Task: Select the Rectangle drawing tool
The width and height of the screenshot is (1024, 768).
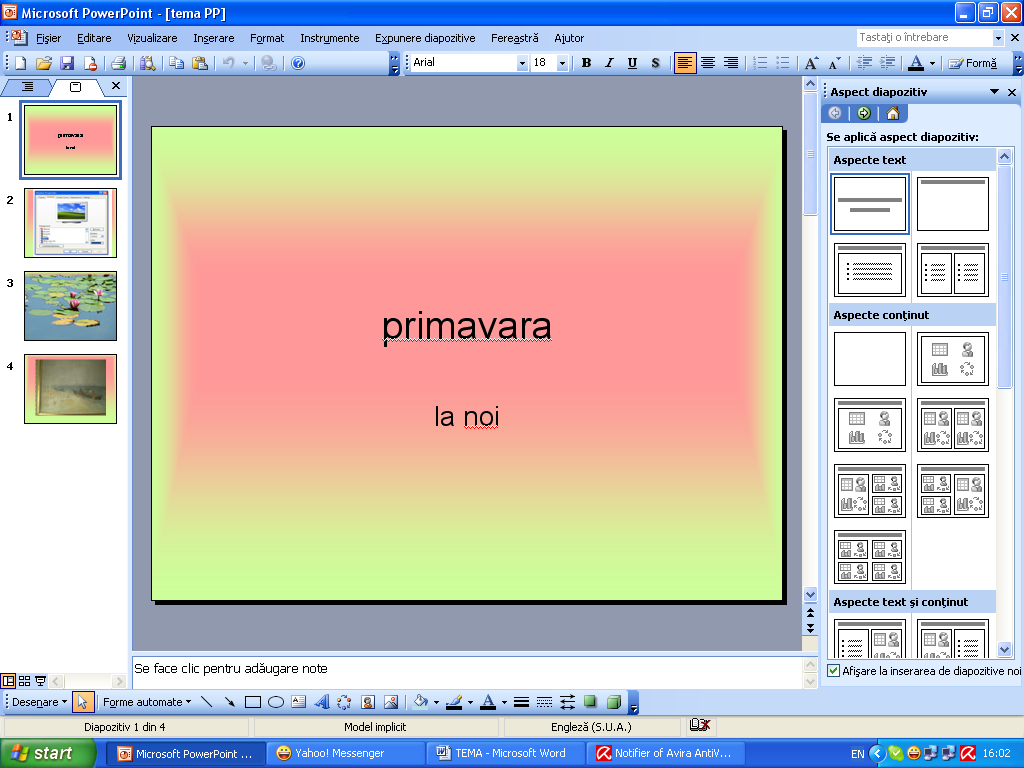Action: 253,702
